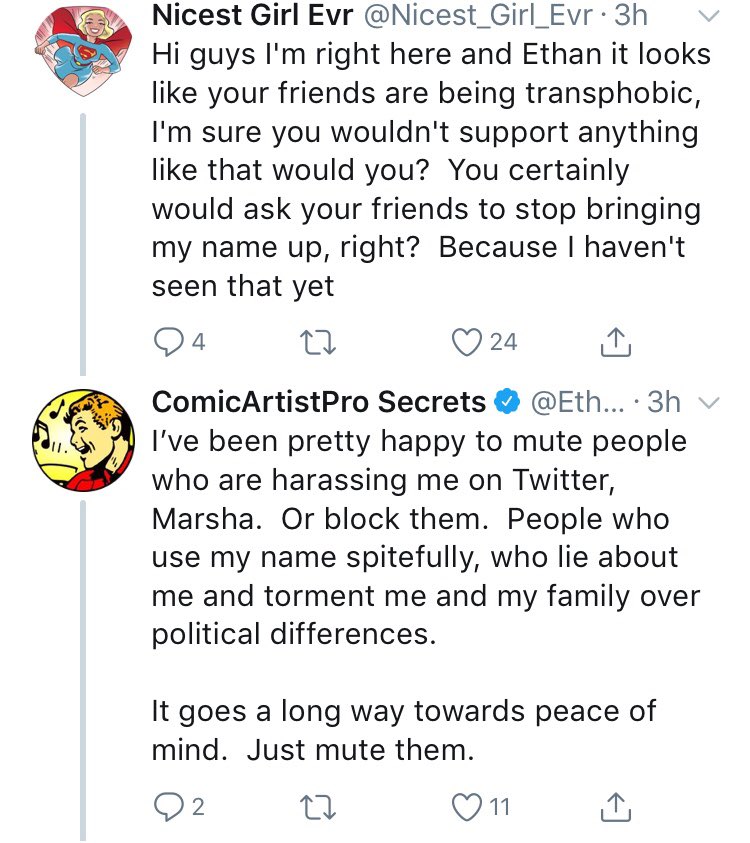Open the tweet about muting harassers
Screen dimensions: 750x843
pyautogui.click(x=420, y=560)
